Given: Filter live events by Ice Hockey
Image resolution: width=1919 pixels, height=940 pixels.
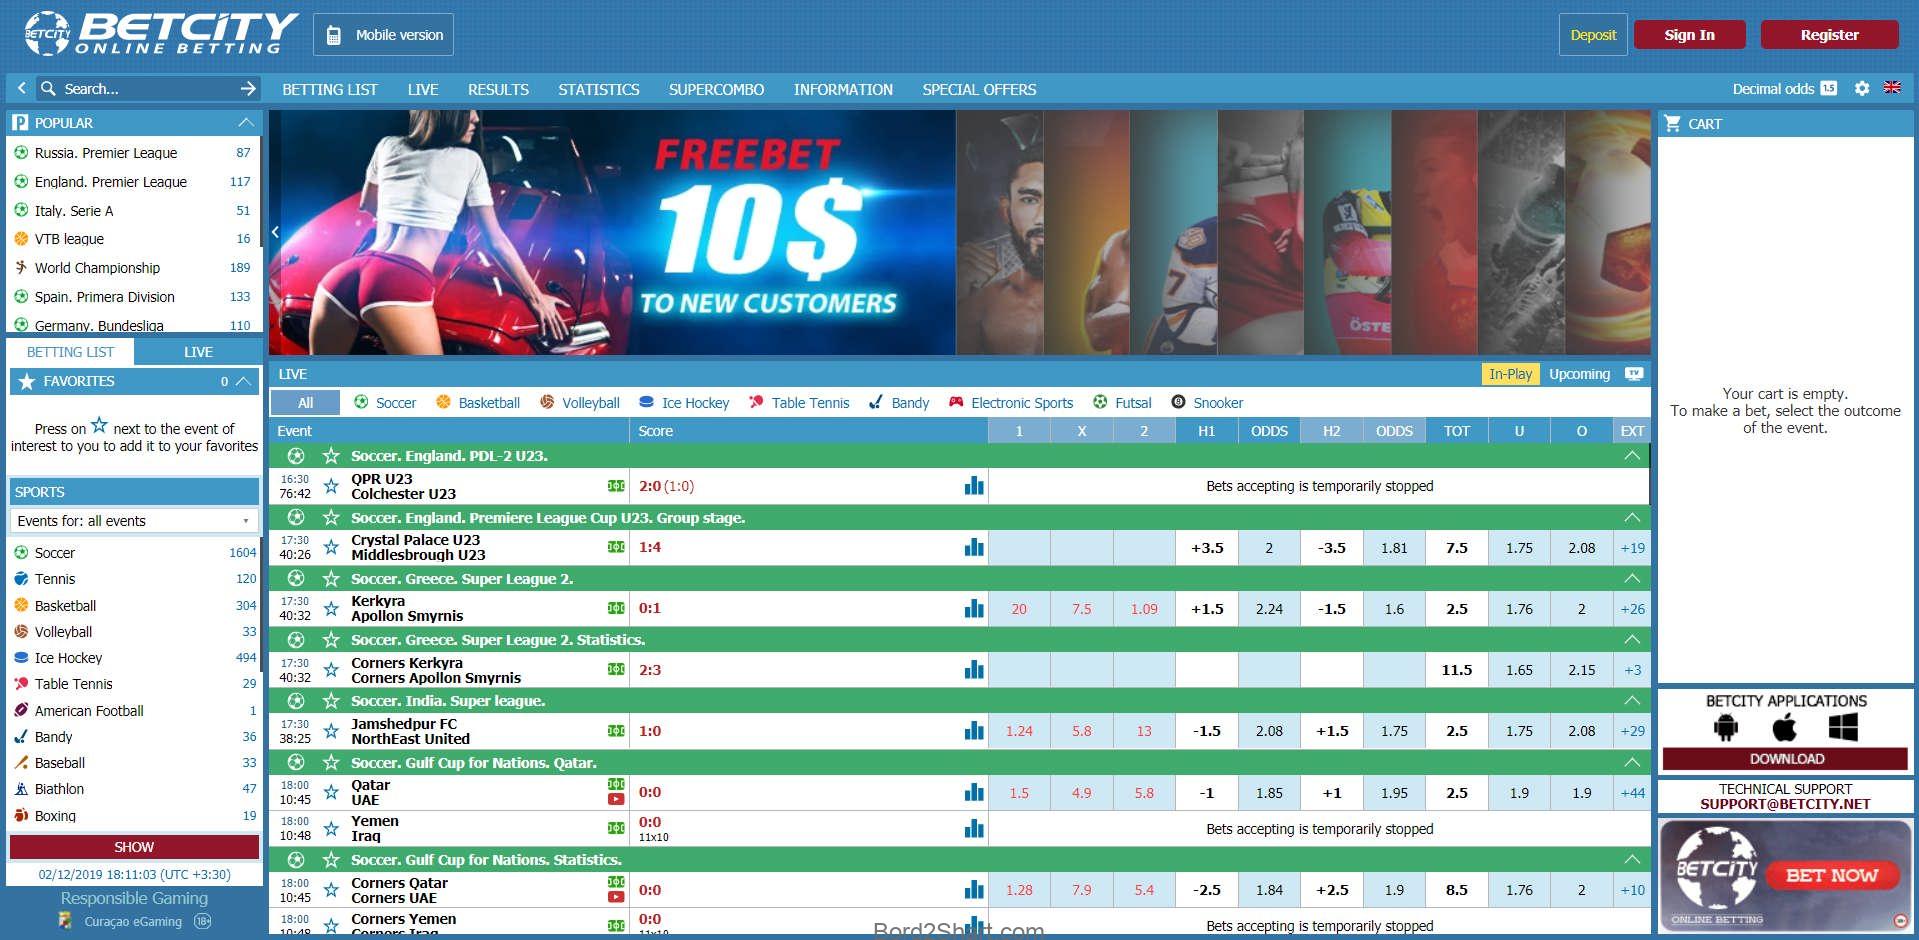Looking at the screenshot, I should coord(684,403).
